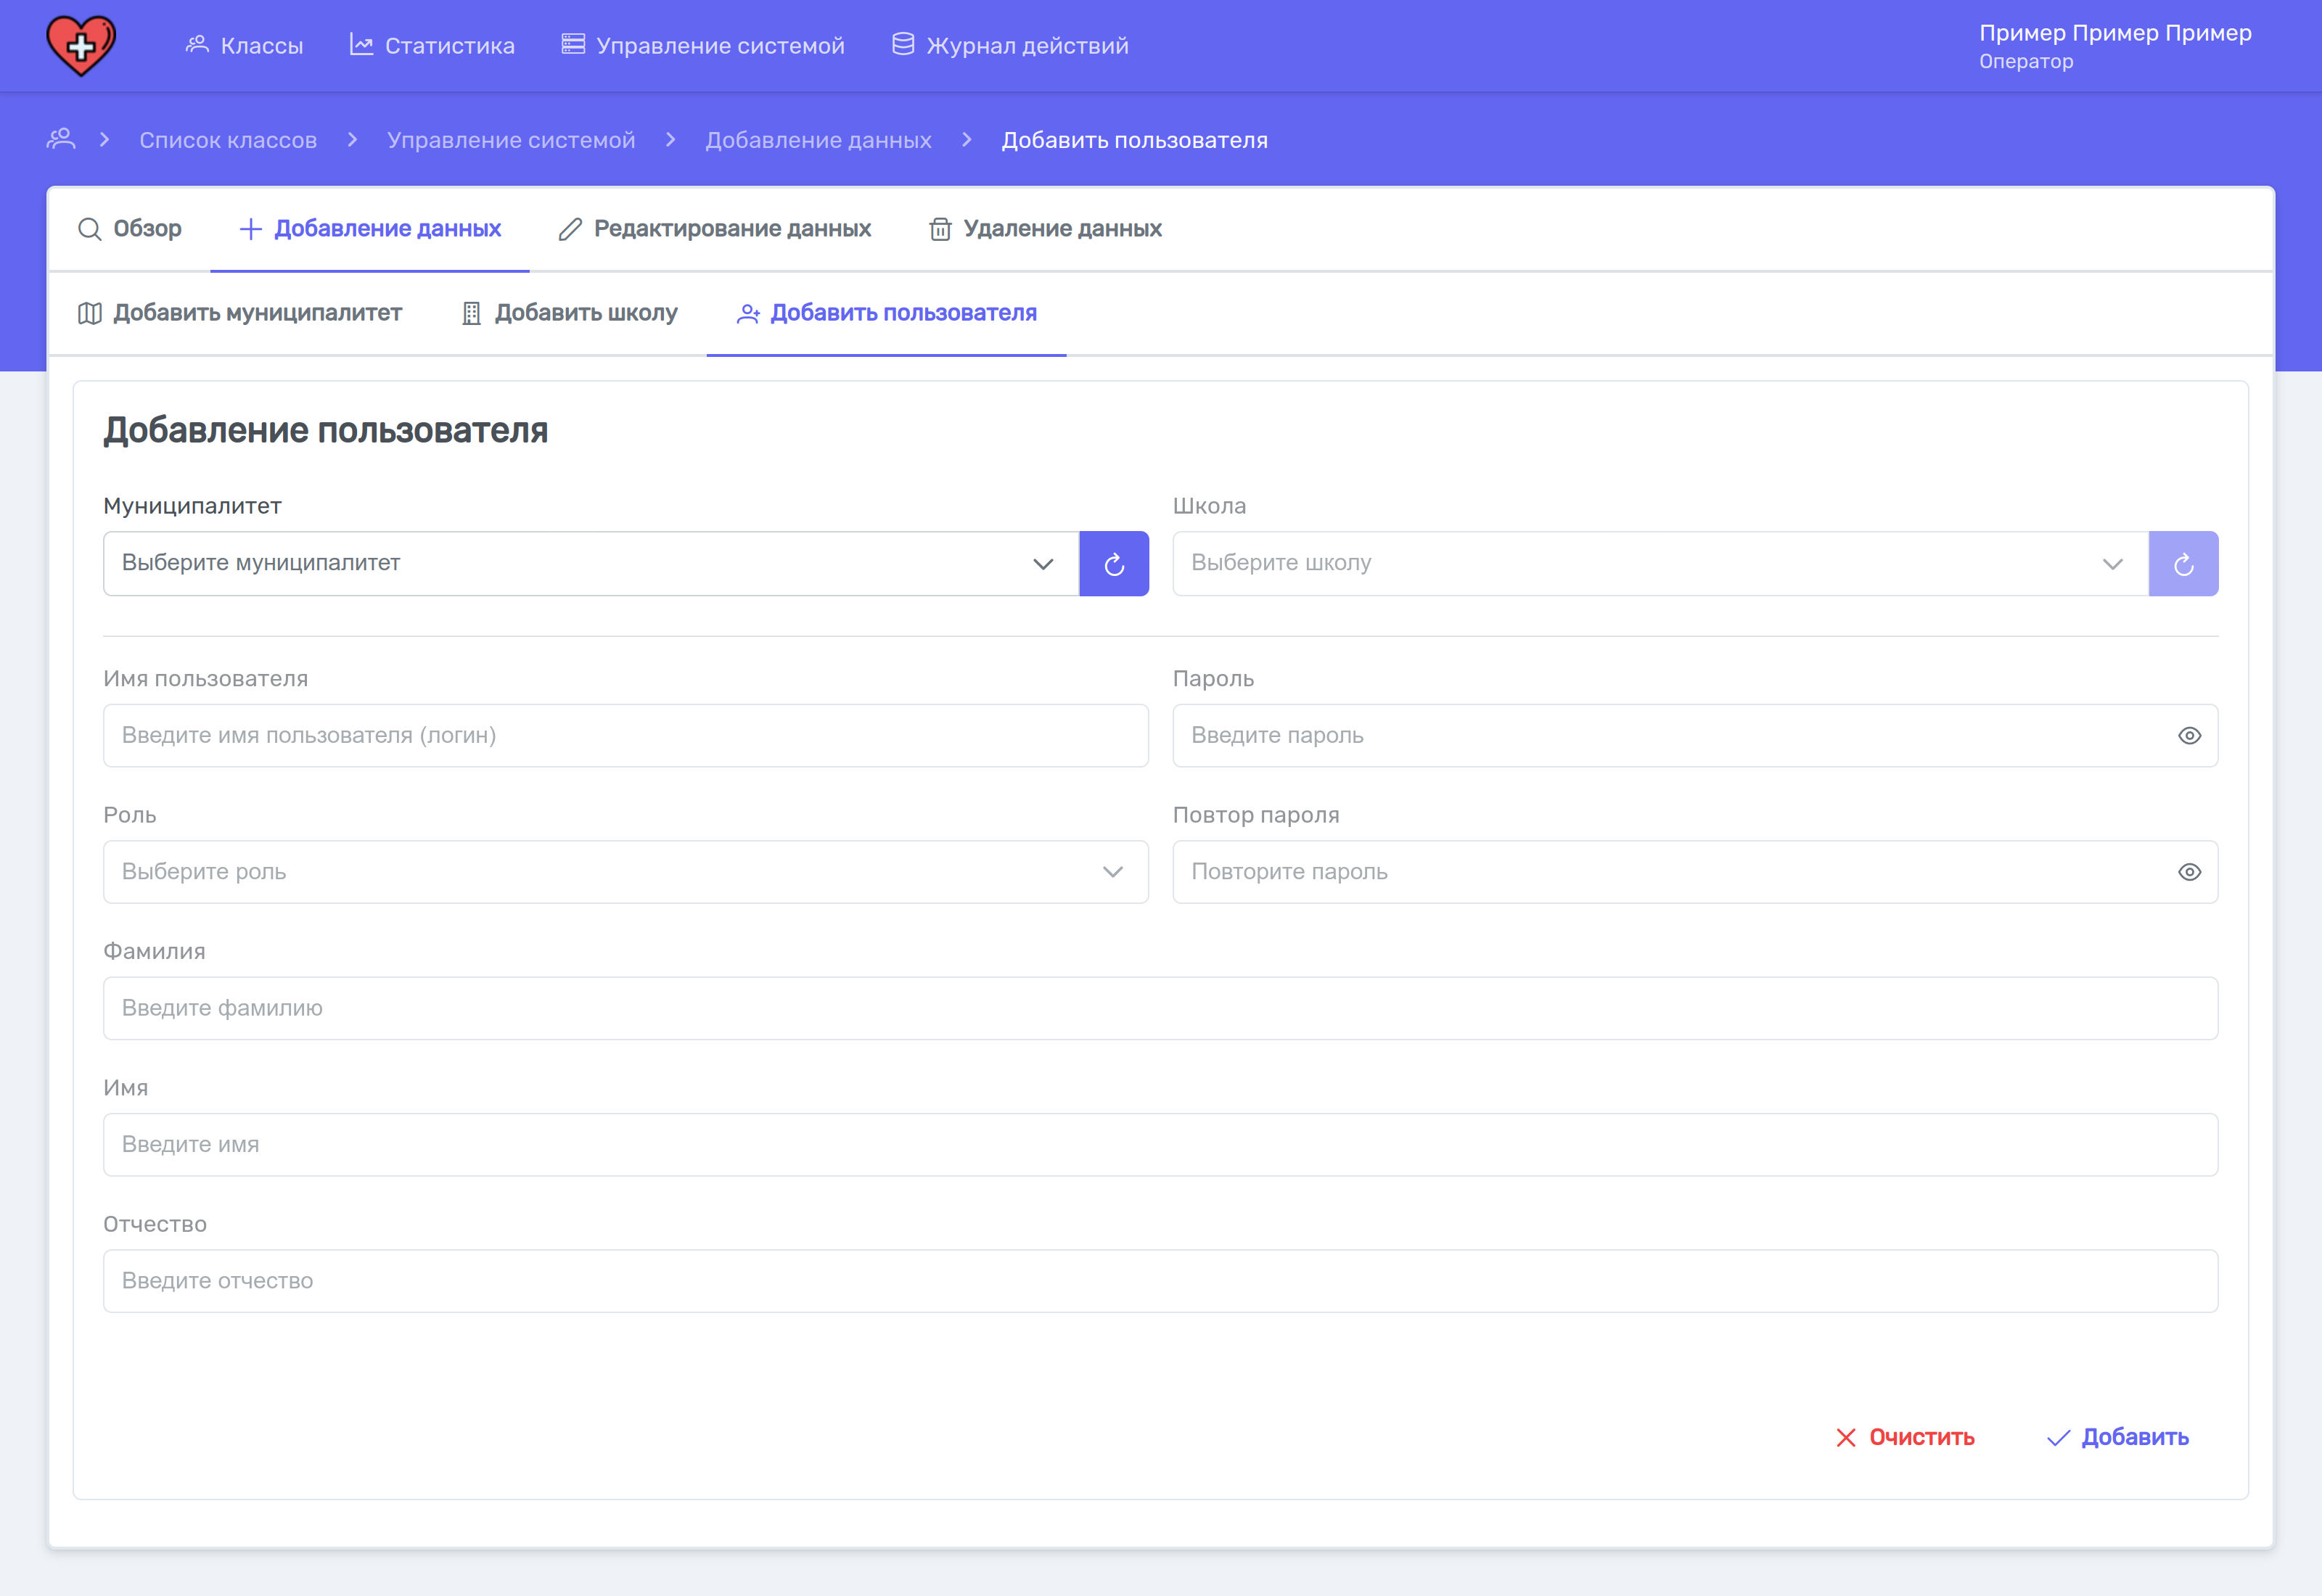Image resolution: width=2322 pixels, height=1596 pixels.
Task: Open the action log (Журнал действий)
Action: click(1010, 46)
